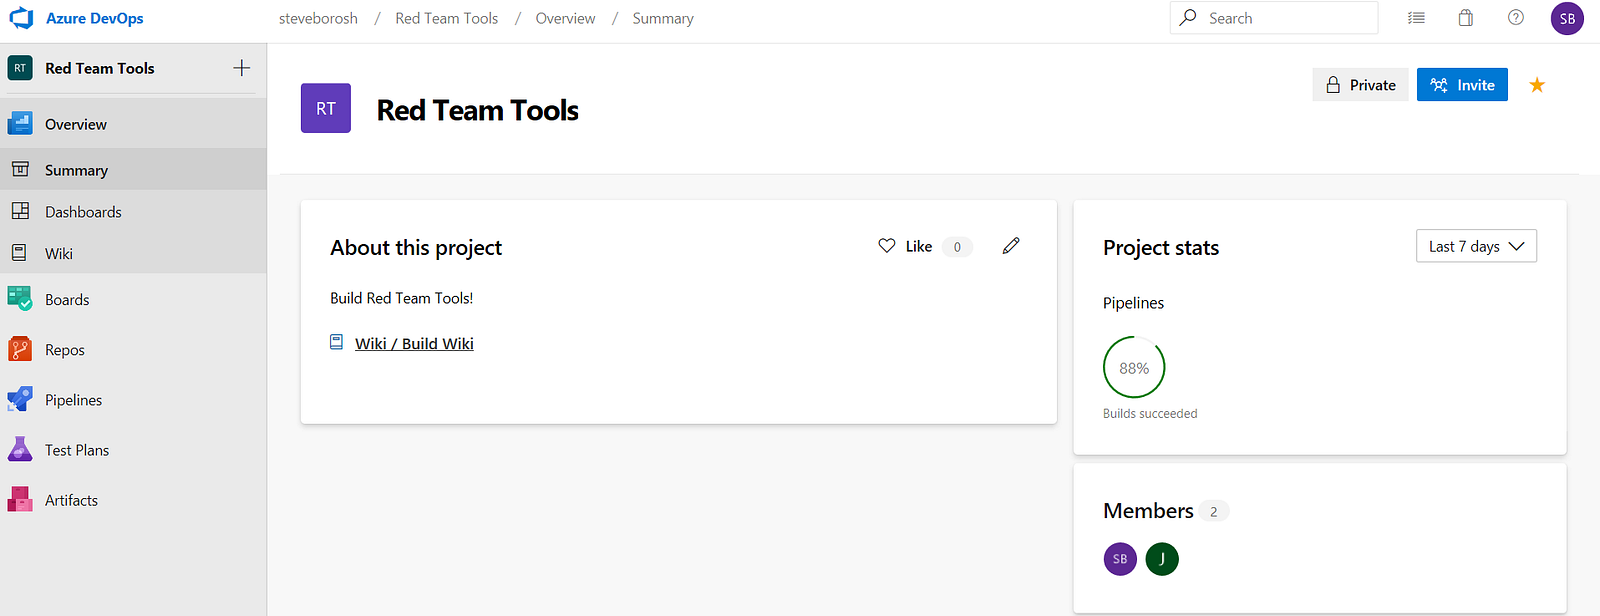
Task: Open SB member avatar in Members
Action: pos(1120,559)
